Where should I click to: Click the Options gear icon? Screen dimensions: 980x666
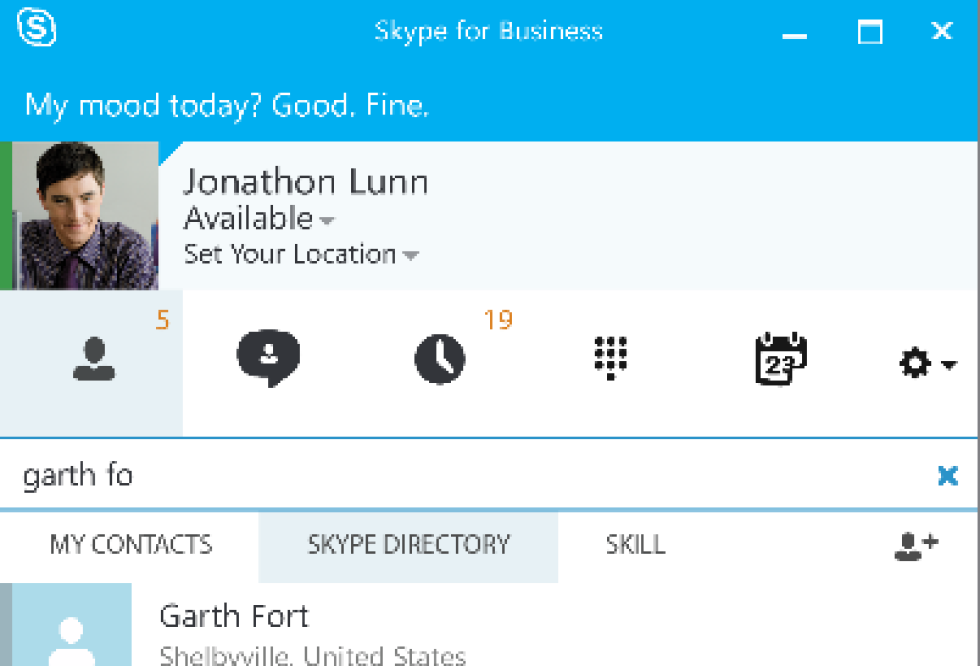point(915,364)
